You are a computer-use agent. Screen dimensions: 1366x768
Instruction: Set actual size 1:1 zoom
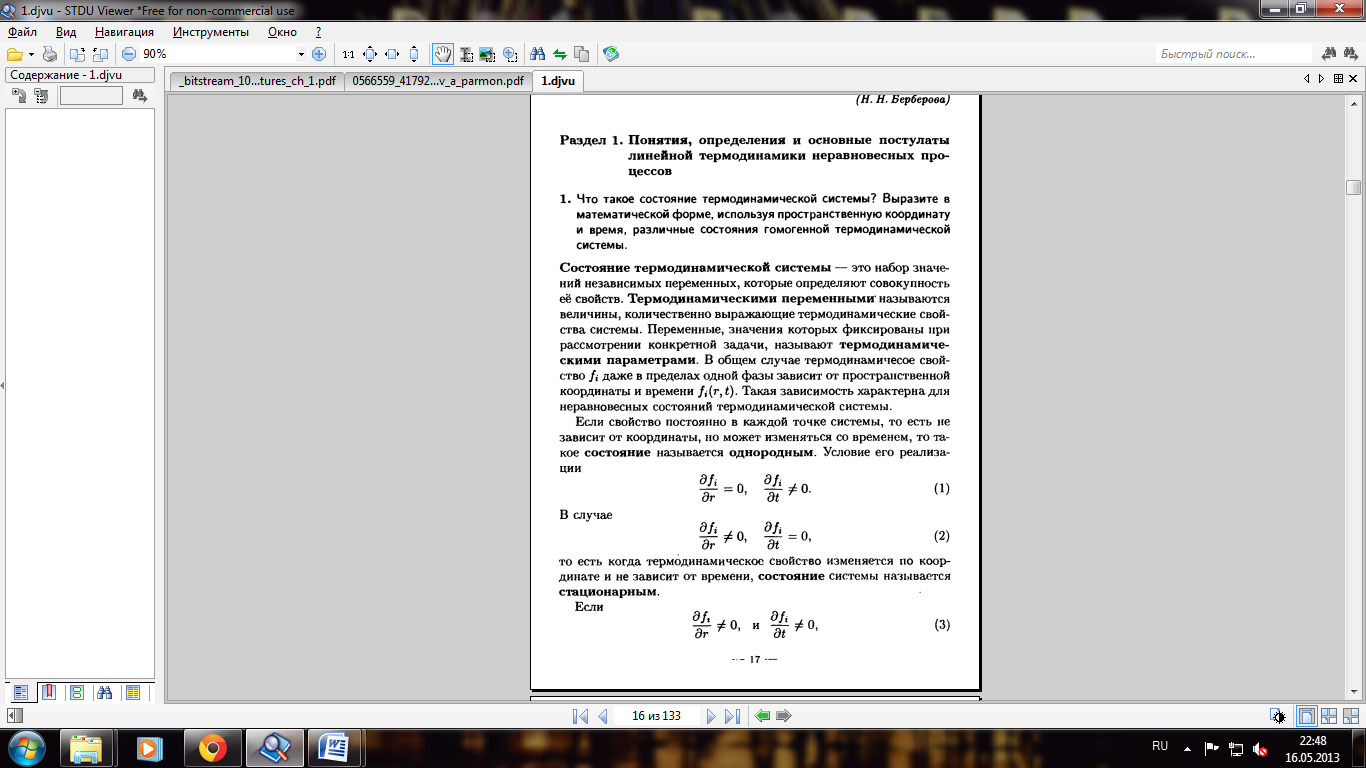(348, 54)
